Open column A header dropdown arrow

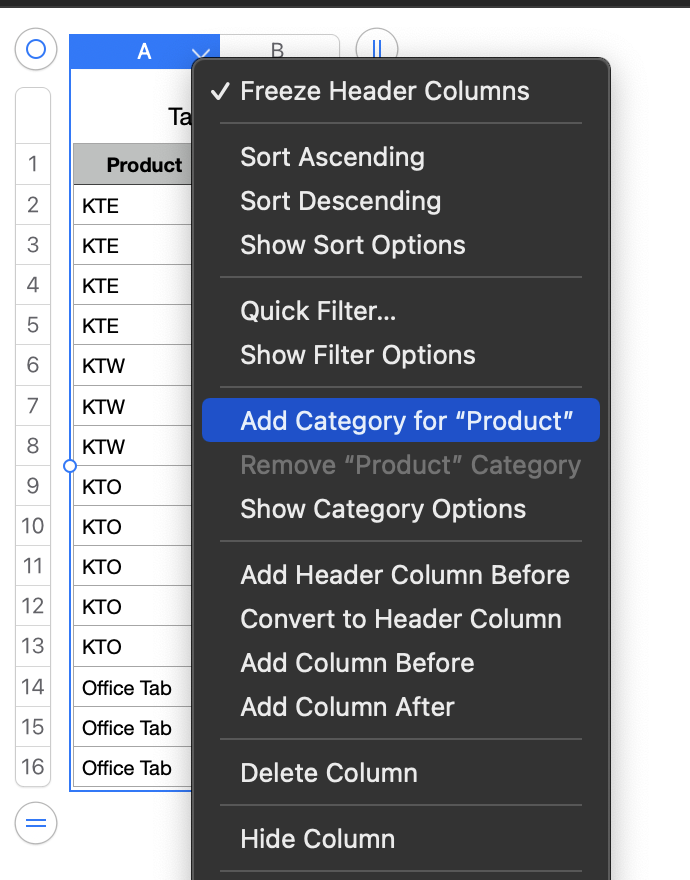point(201,53)
